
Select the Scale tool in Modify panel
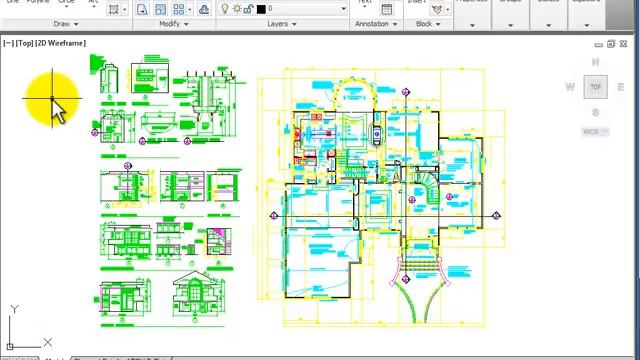click(161, 9)
